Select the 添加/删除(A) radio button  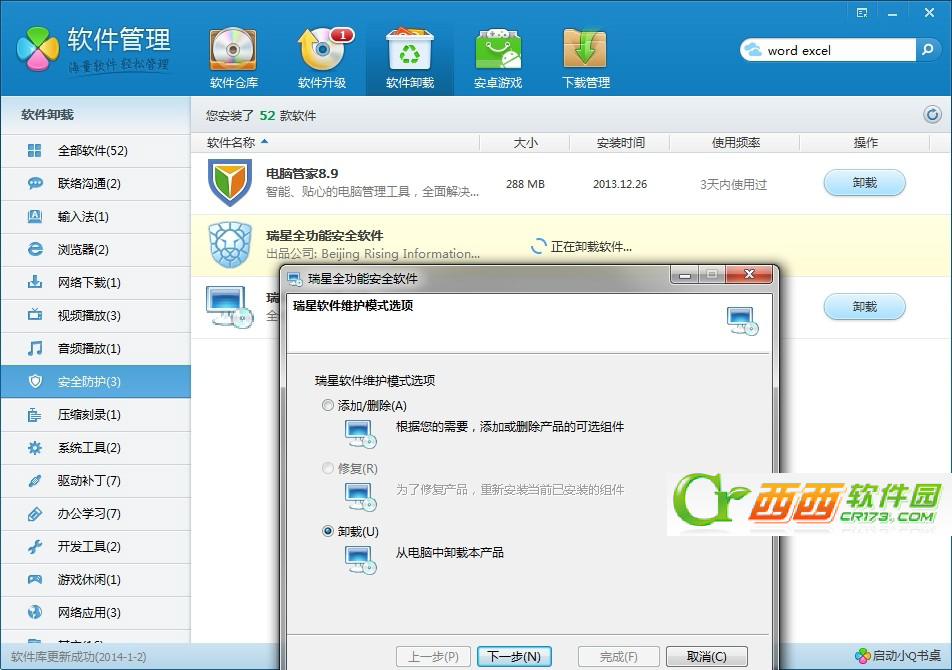pos(328,405)
